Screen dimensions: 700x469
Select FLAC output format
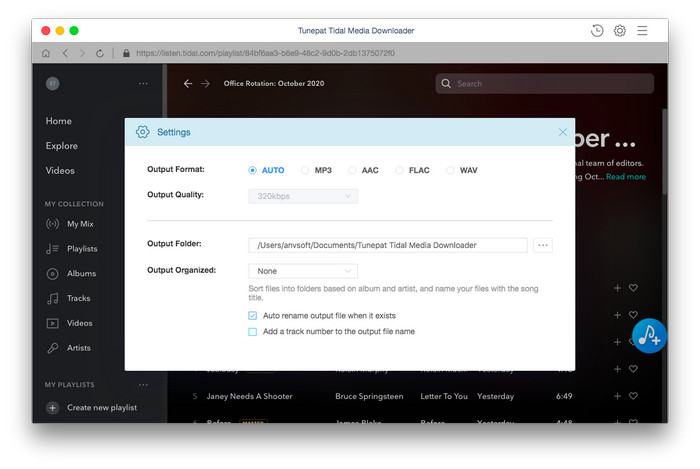399,170
